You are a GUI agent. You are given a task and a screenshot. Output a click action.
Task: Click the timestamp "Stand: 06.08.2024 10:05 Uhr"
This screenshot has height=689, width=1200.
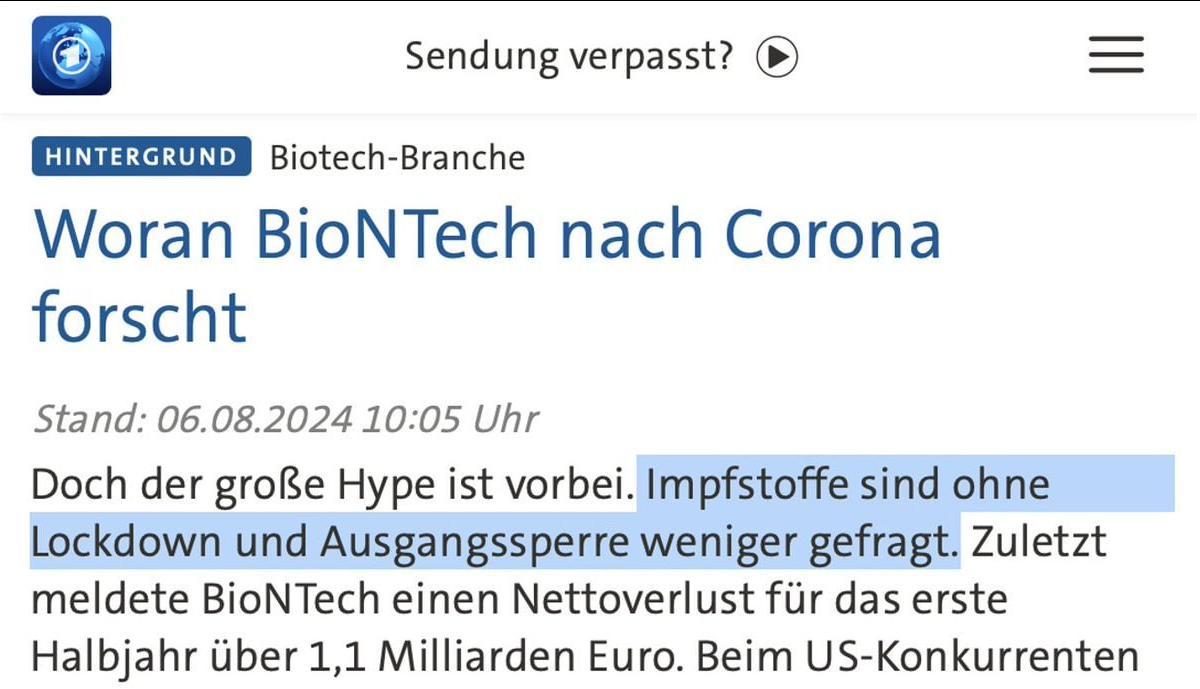coord(286,418)
